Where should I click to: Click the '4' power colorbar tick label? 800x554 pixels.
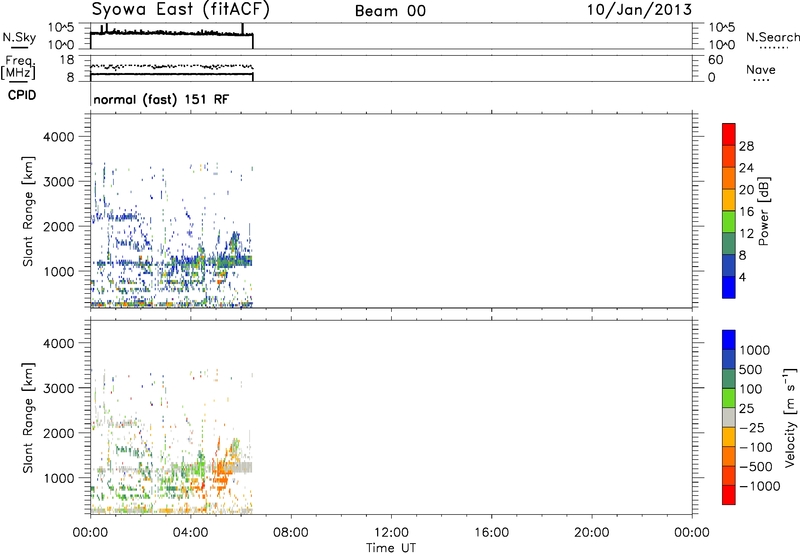[742, 278]
